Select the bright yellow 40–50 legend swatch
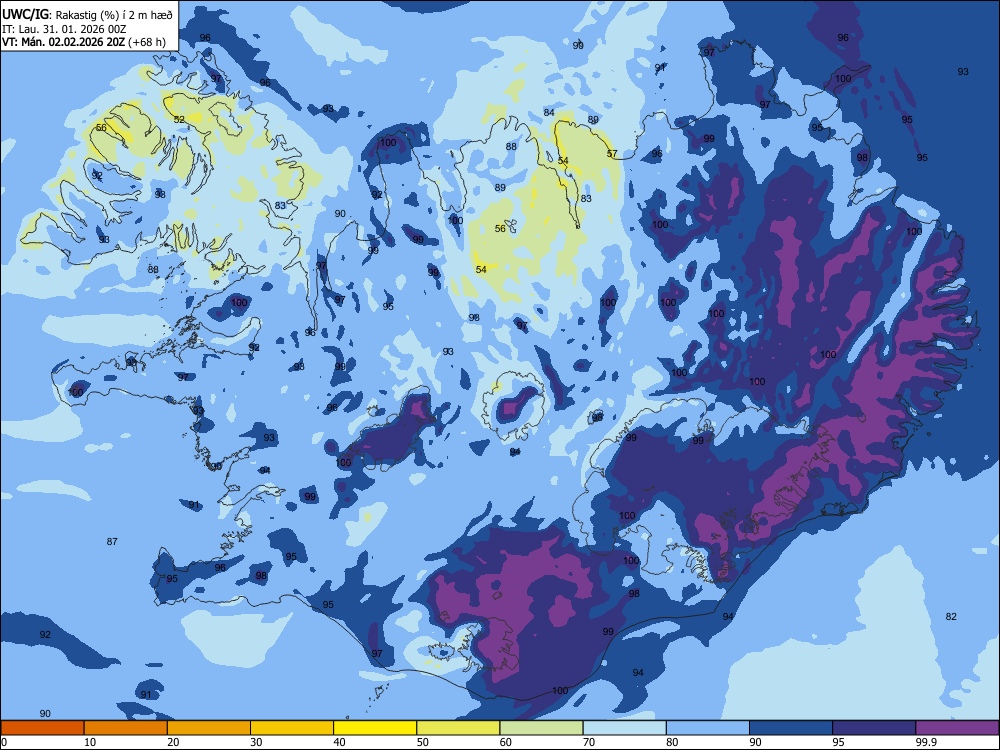 point(375,728)
